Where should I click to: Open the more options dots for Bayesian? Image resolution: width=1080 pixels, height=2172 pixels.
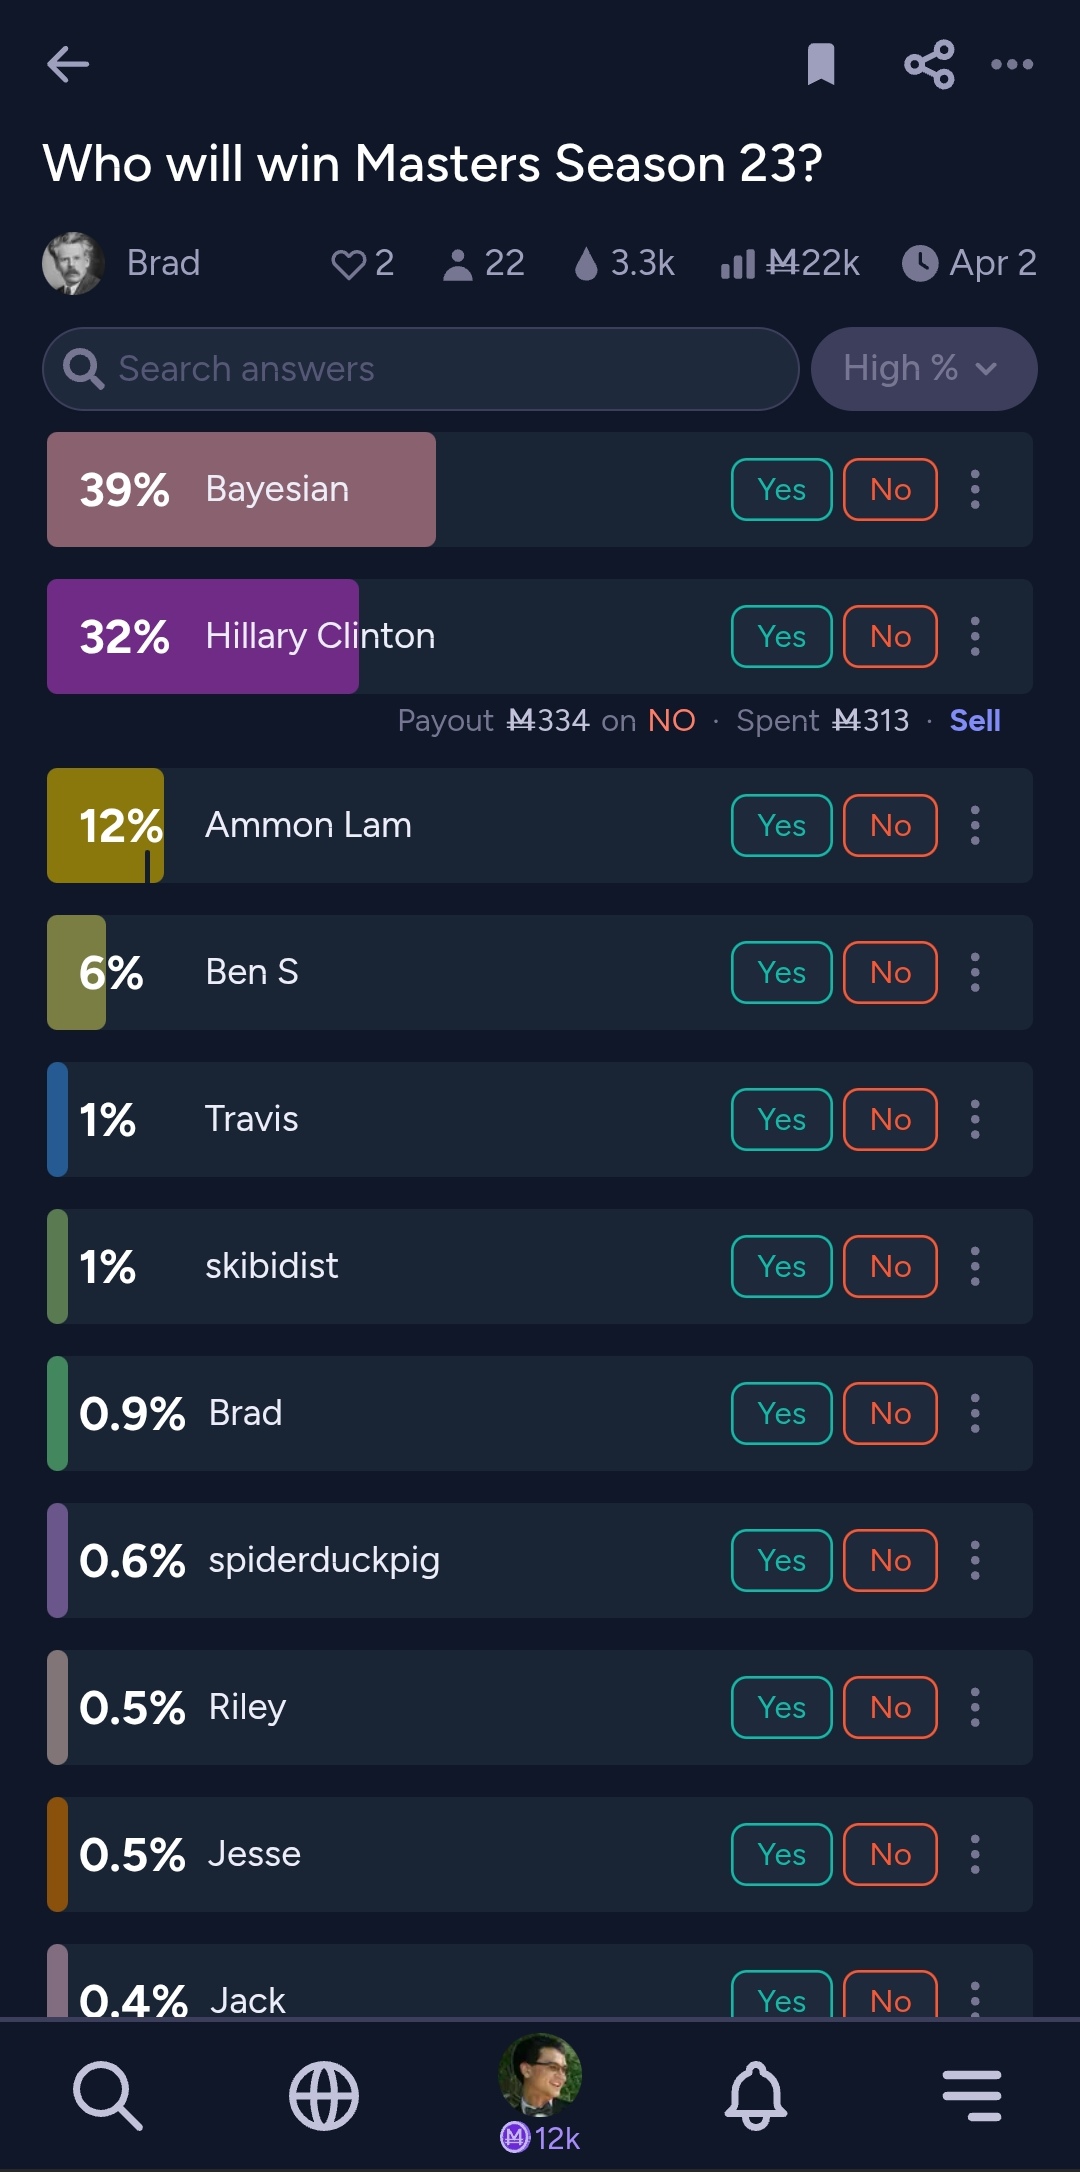pos(975,490)
